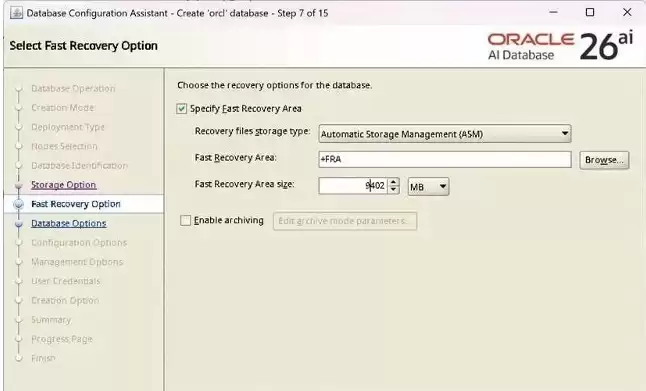Minimize the Database Configuration Assistant window

coord(553,12)
